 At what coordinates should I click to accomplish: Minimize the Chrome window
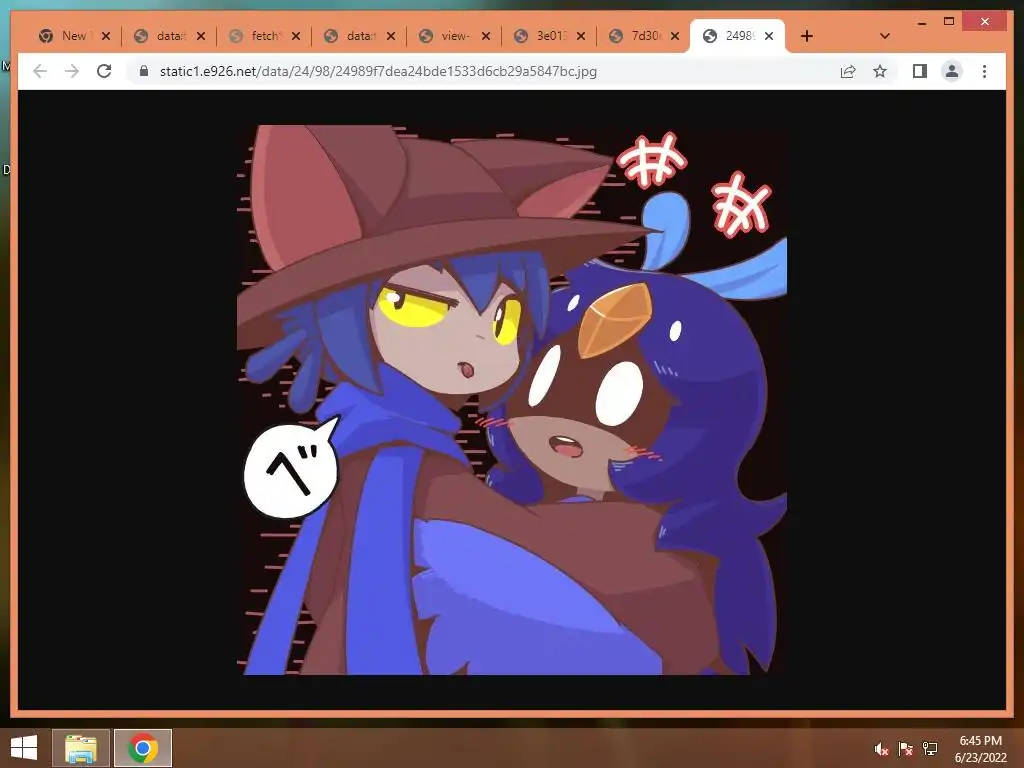[x=922, y=22]
